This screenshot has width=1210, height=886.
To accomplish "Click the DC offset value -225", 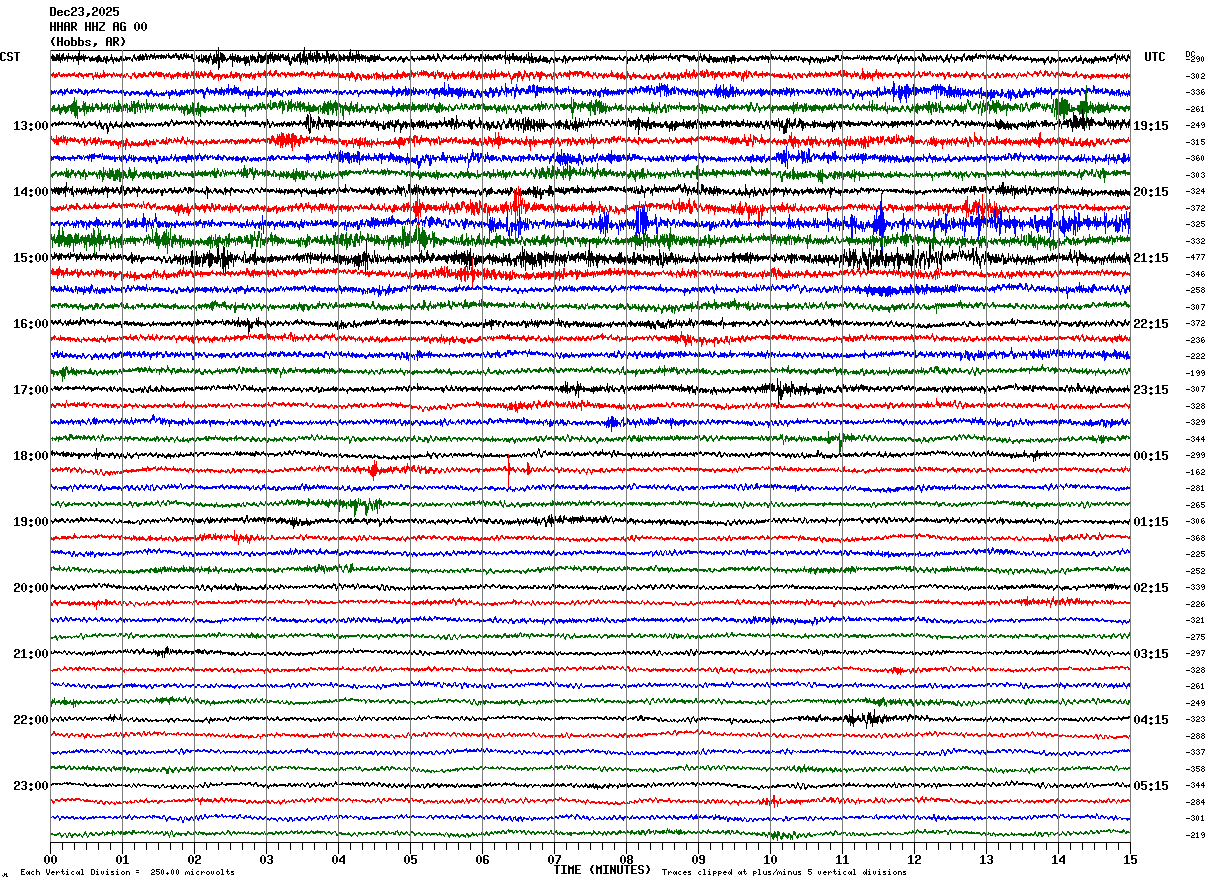I will (1195, 554).
